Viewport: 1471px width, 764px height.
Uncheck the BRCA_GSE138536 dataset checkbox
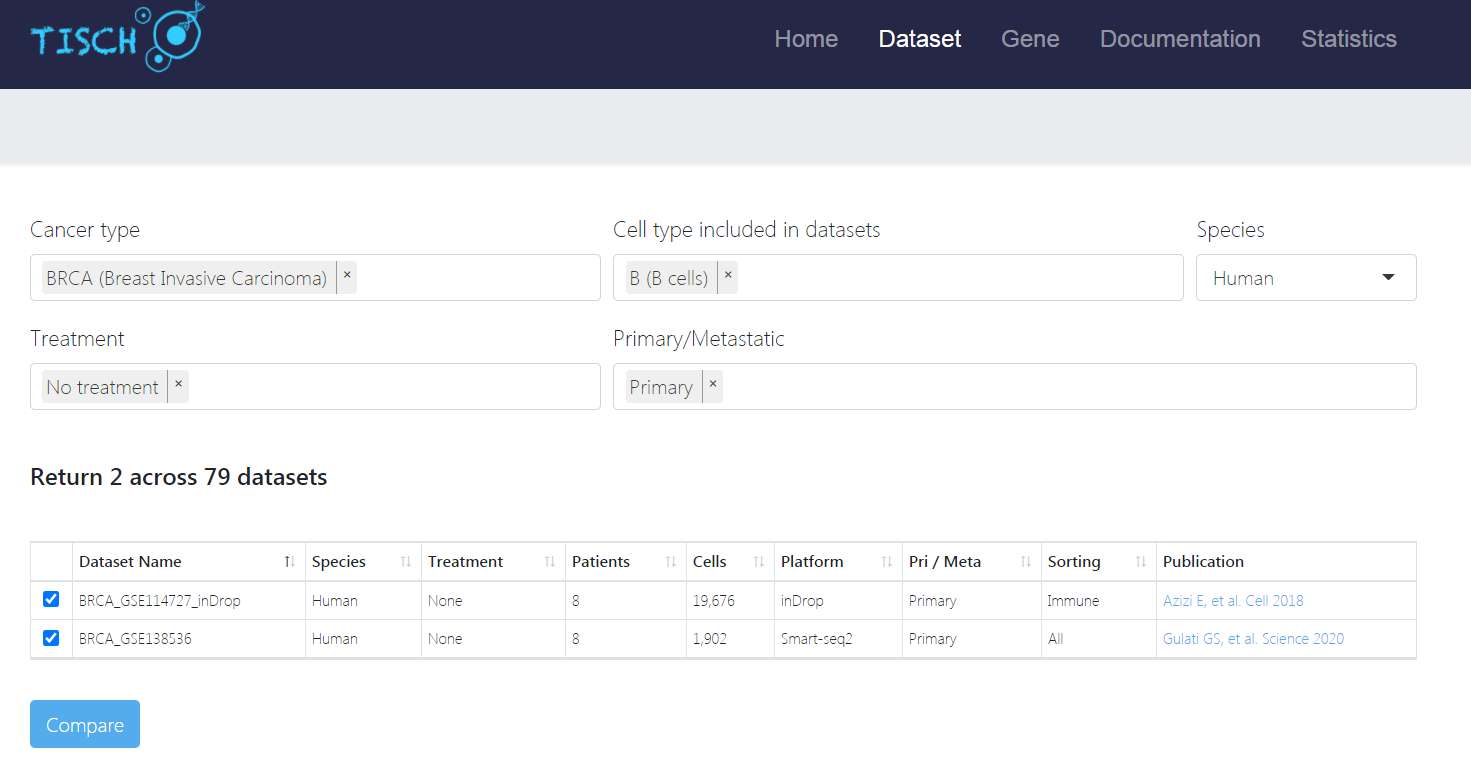pyautogui.click(x=51, y=638)
